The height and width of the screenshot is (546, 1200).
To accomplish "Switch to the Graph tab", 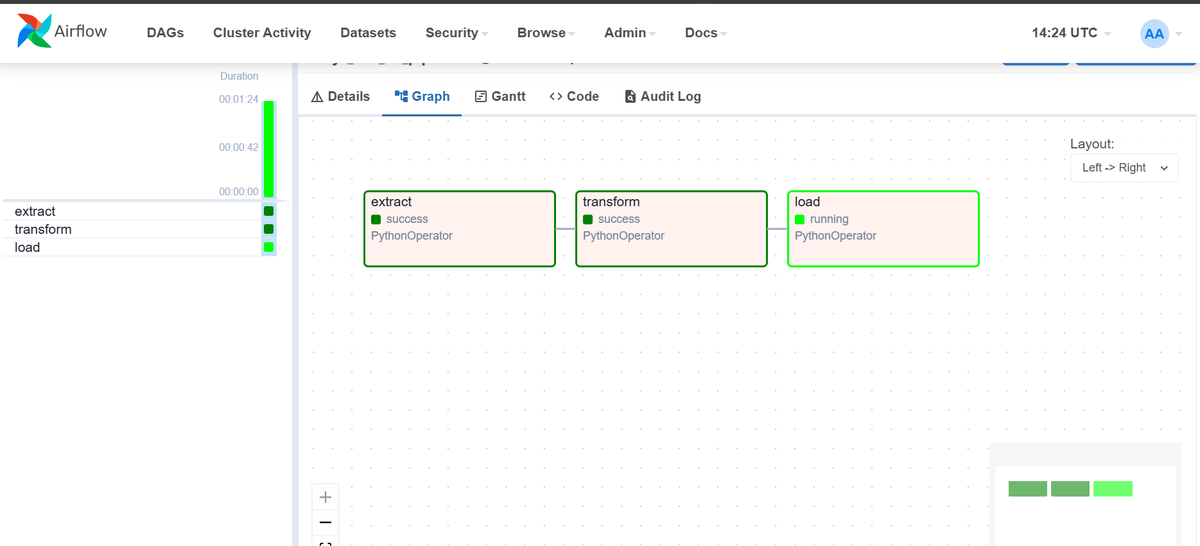I will point(422,97).
